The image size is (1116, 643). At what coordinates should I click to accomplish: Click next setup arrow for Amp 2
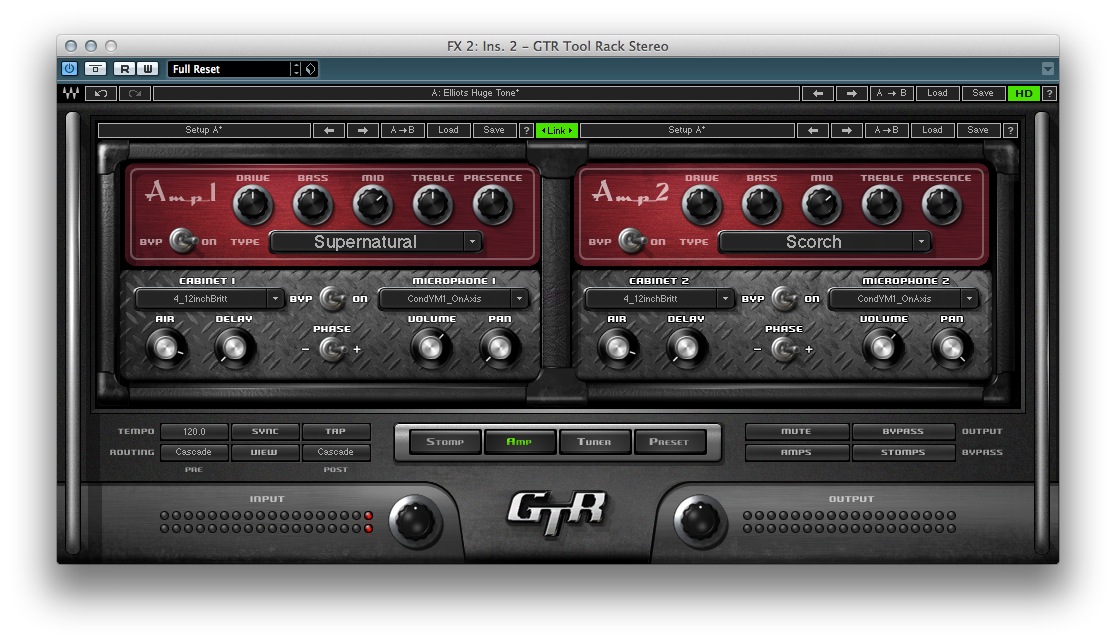tap(846, 130)
